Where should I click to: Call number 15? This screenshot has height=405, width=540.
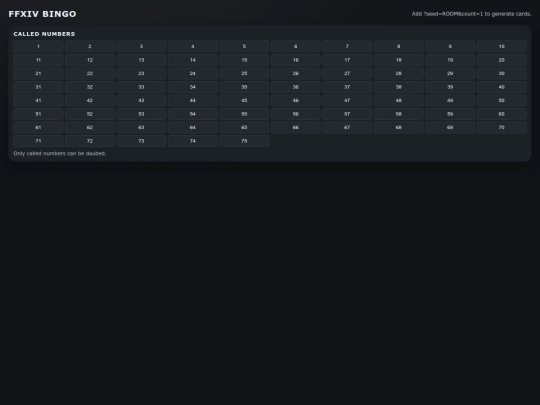click(x=244, y=60)
